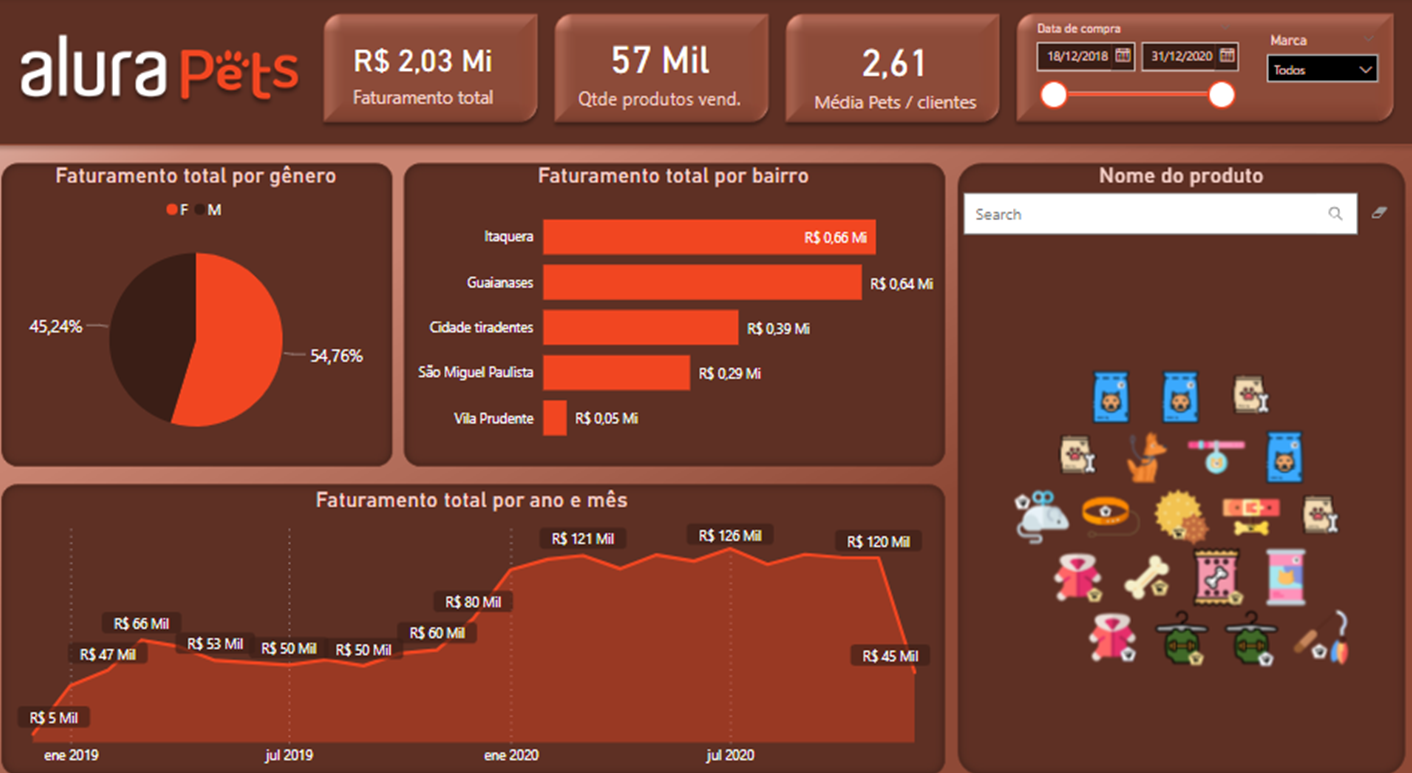
Task: Click the R$ 126 Mil data label
Action: click(x=730, y=535)
